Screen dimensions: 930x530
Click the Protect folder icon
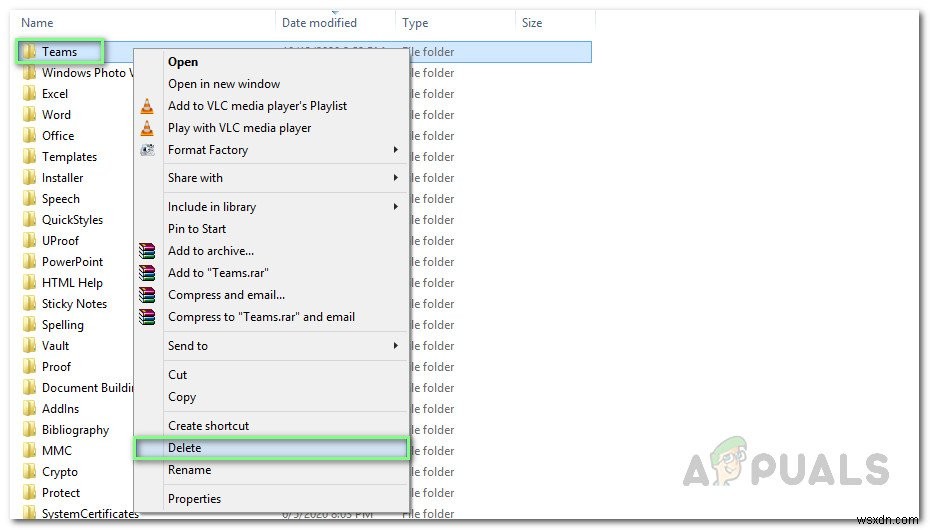(x=29, y=493)
